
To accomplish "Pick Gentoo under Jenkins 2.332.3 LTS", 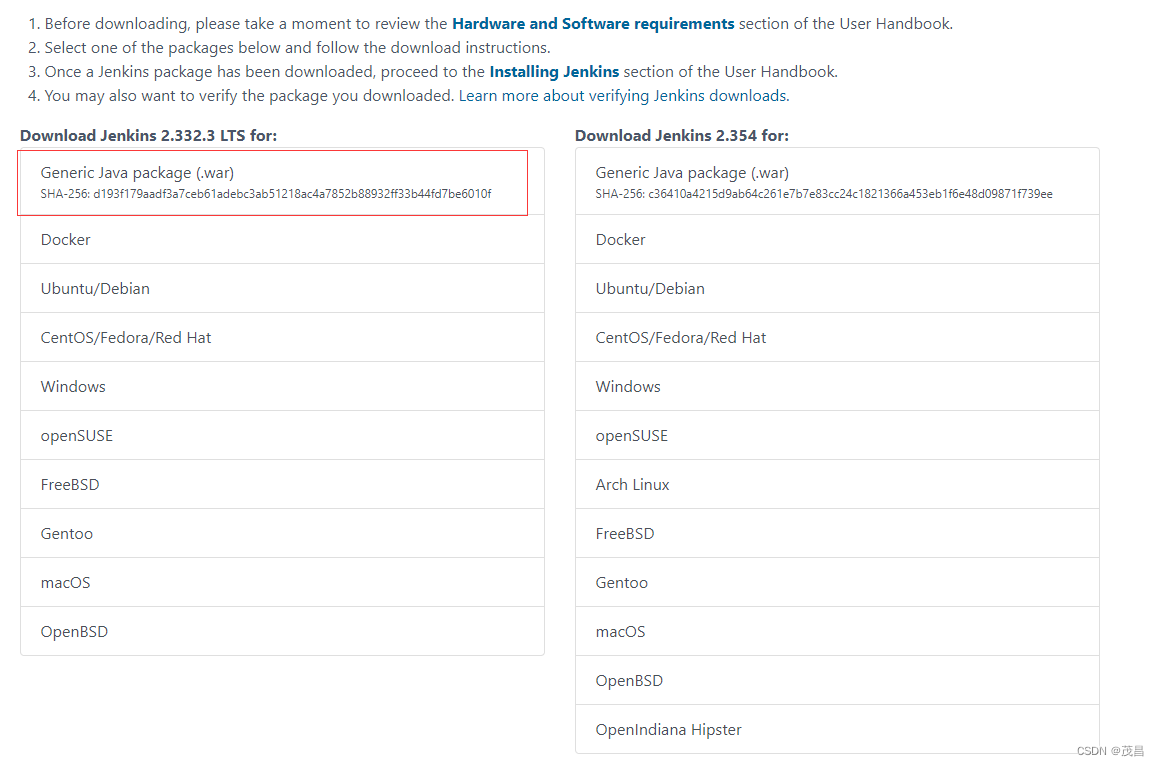I will pyautogui.click(x=282, y=533).
